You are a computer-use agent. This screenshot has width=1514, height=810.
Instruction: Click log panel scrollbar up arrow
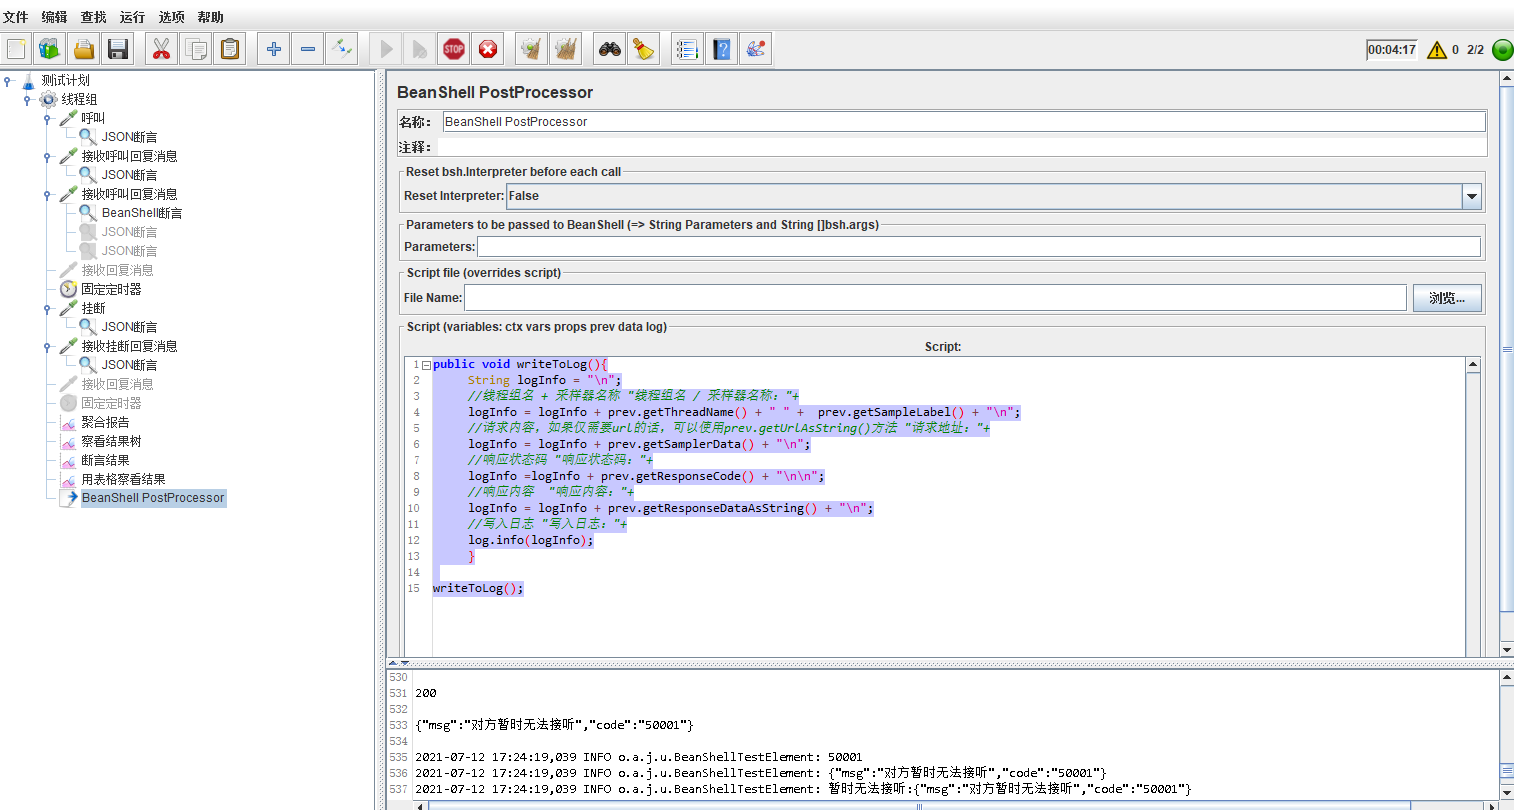point(1506,678)
